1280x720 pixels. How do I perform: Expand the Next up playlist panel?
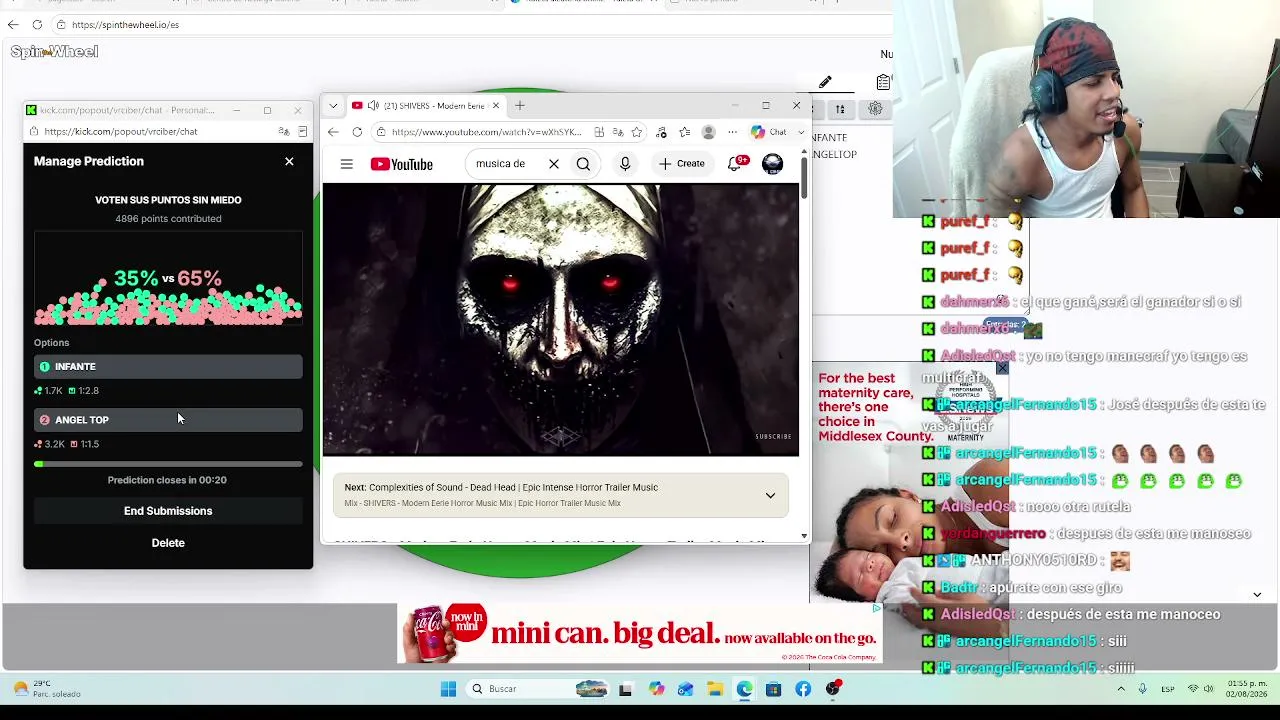click(770, 495)
